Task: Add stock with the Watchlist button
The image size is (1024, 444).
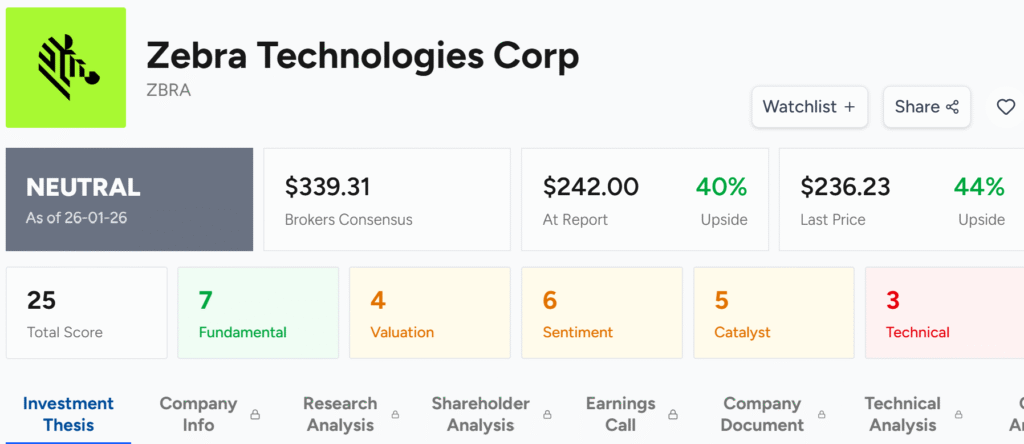Action: [x=809, y=107]
